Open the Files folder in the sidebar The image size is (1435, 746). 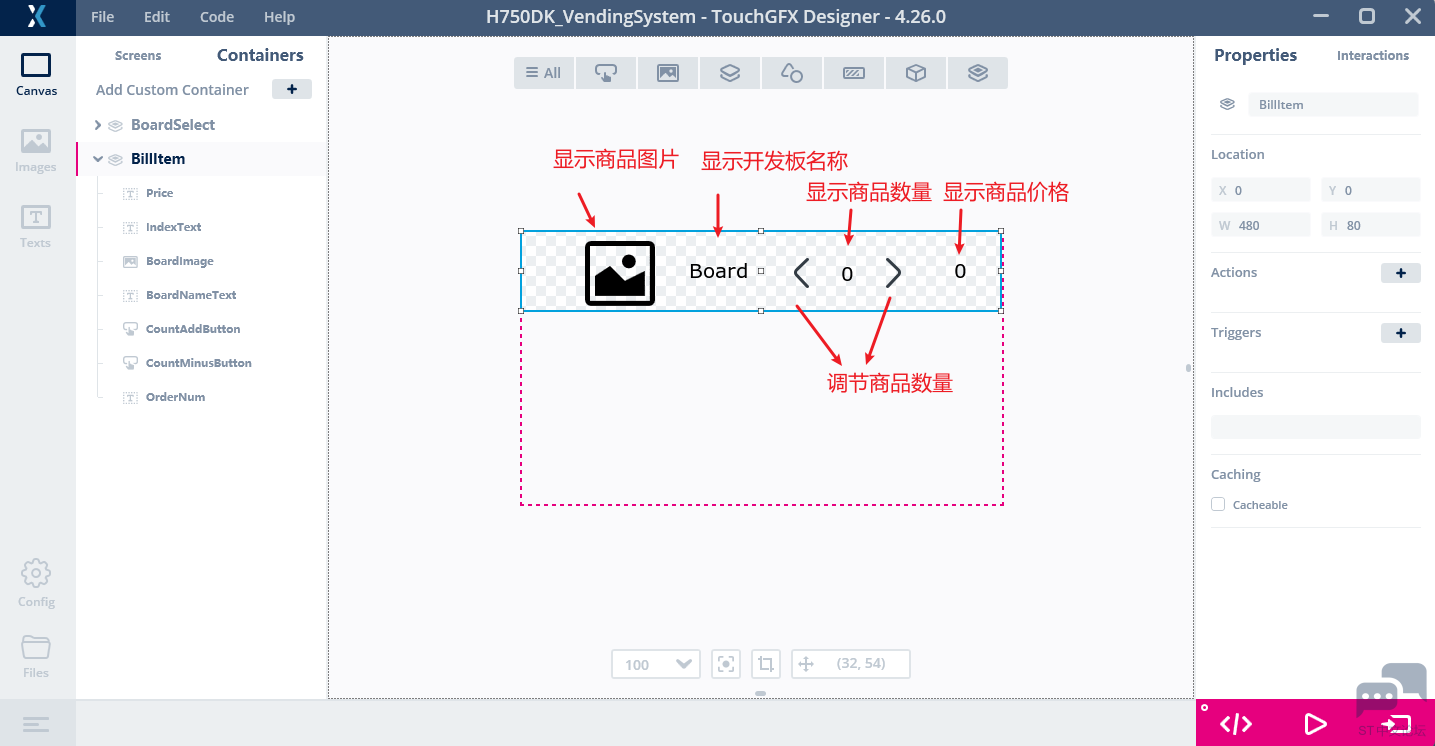(x=36, y=656)
